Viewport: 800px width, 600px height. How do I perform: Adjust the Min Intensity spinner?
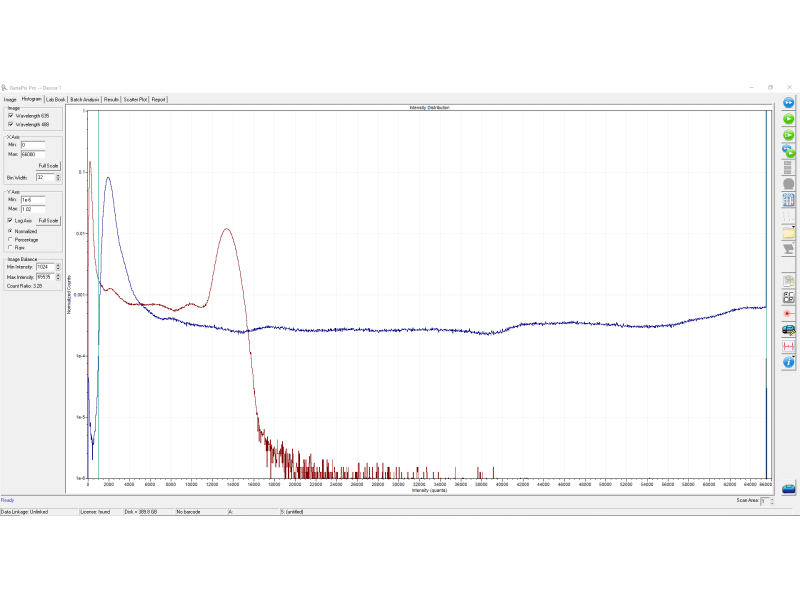pyautogui.click(x=58, y=267)
